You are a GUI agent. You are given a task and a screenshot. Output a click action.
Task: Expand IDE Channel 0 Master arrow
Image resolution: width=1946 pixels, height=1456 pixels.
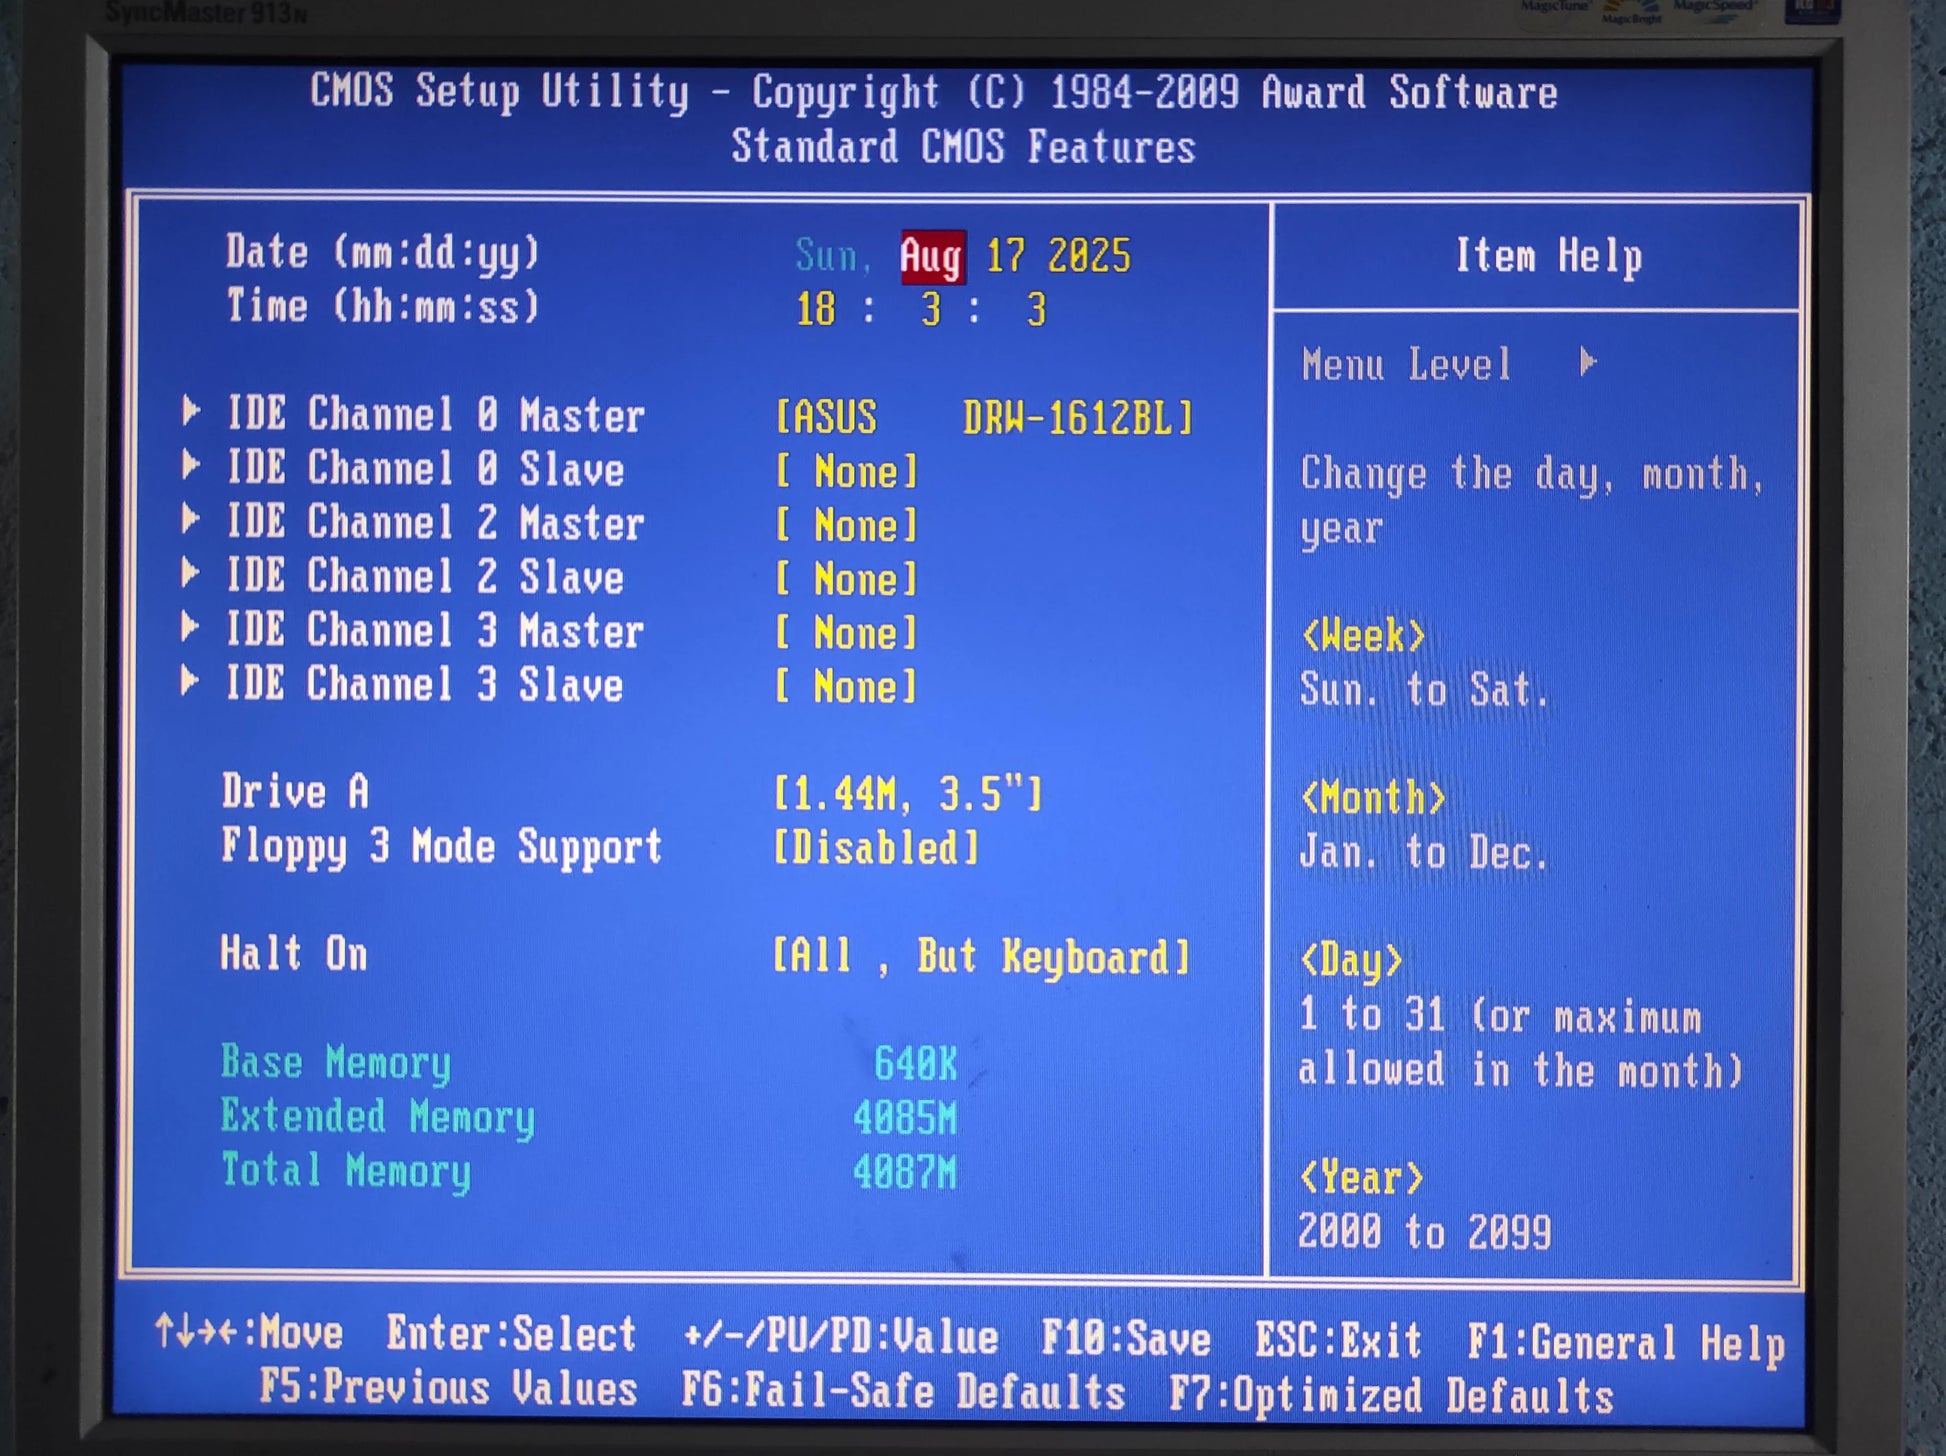click(190, 410)
